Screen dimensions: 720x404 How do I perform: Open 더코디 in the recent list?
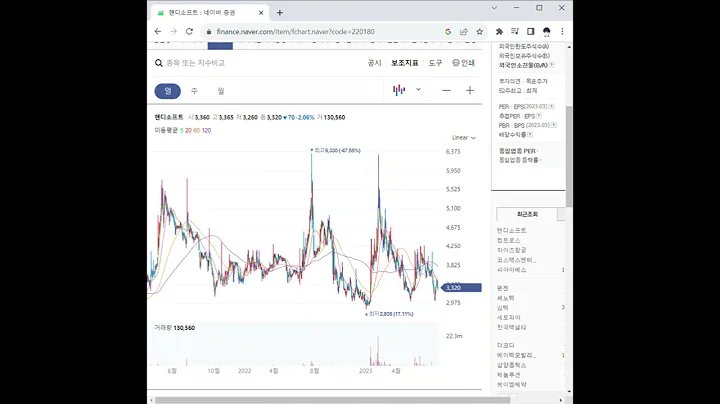tap(506, 345)
